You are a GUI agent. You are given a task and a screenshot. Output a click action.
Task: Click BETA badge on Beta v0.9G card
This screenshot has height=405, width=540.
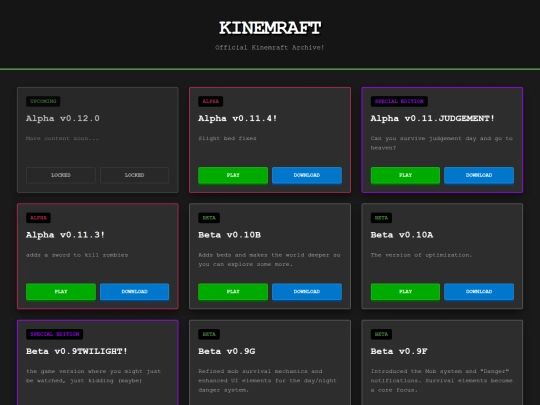(209, 334)
